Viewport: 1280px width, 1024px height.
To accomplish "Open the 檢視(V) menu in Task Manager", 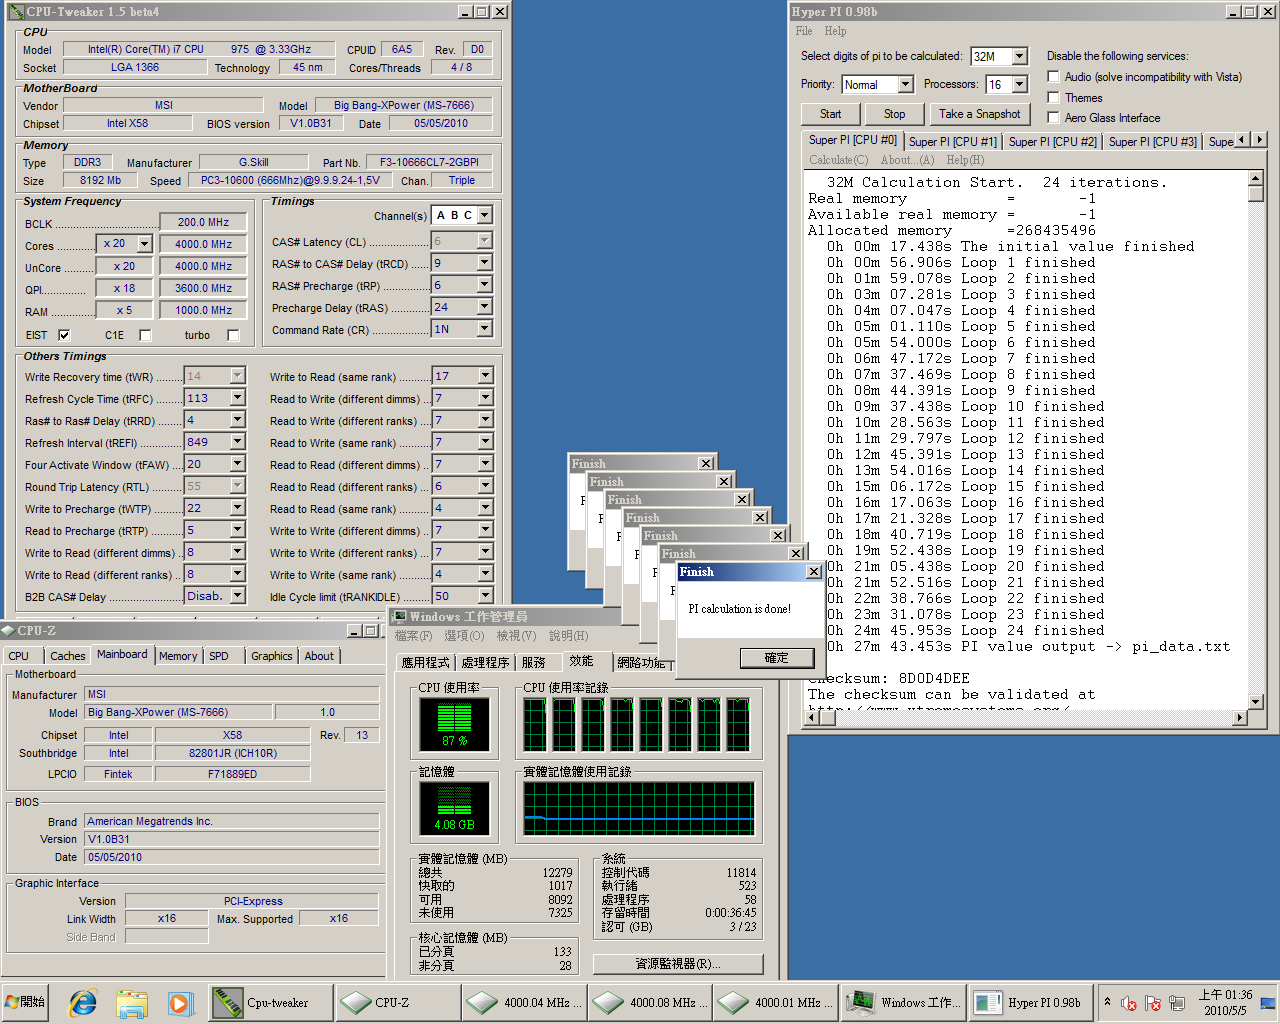I will 516,636.
